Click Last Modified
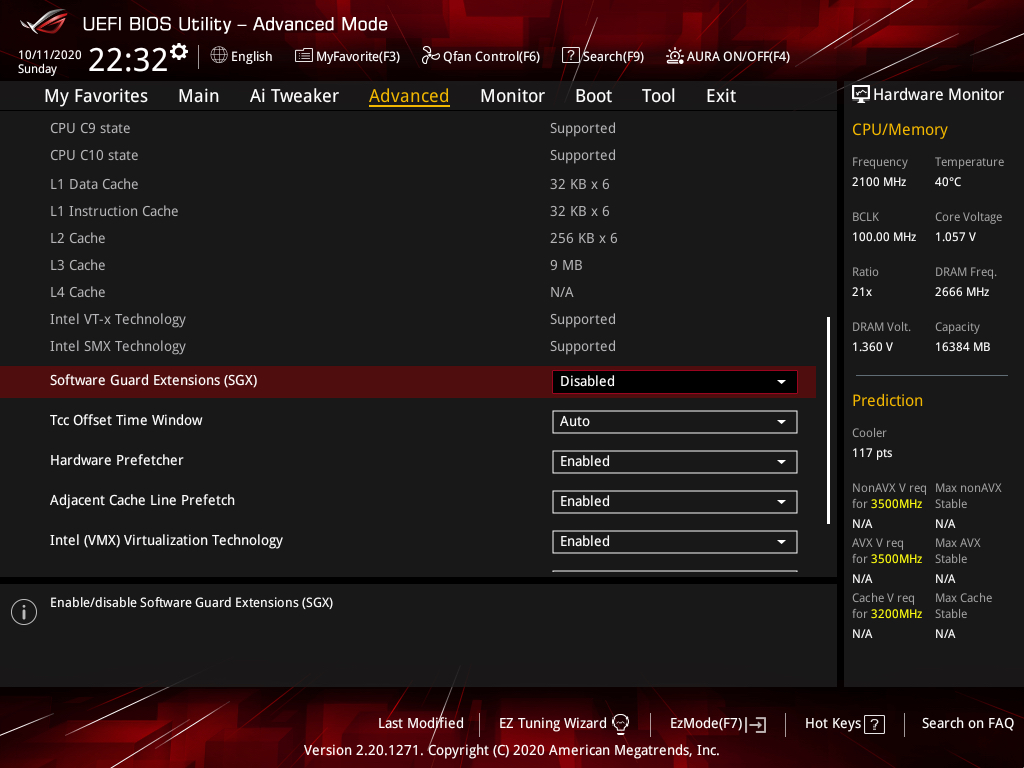1024x768 pixels. click(x=421, y=723)
